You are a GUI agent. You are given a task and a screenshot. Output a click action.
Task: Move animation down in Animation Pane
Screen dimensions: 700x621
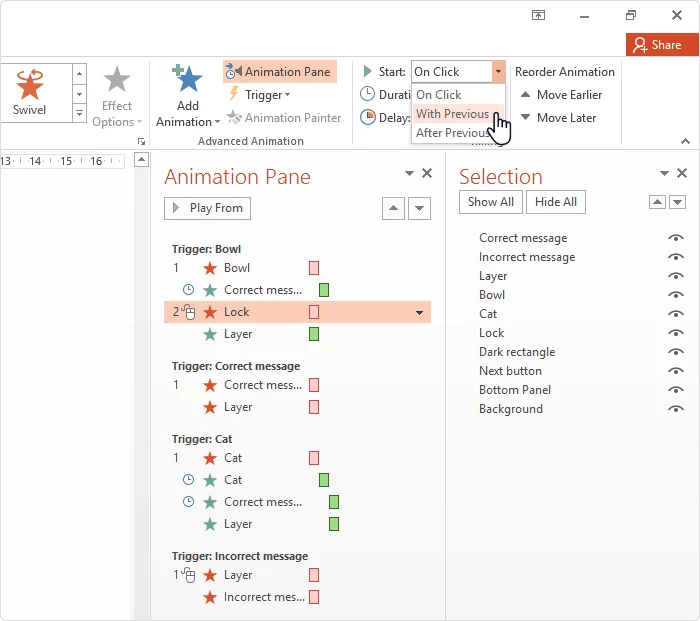click(x=419, y=208)
